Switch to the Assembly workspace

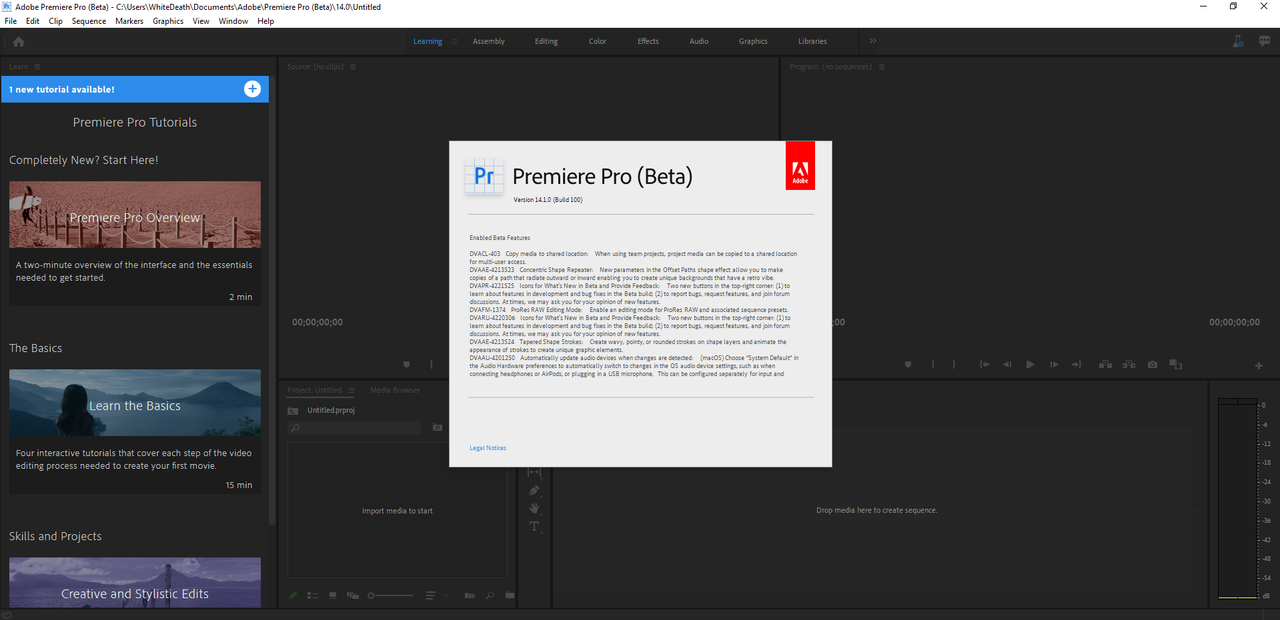[x=488, y=41]
